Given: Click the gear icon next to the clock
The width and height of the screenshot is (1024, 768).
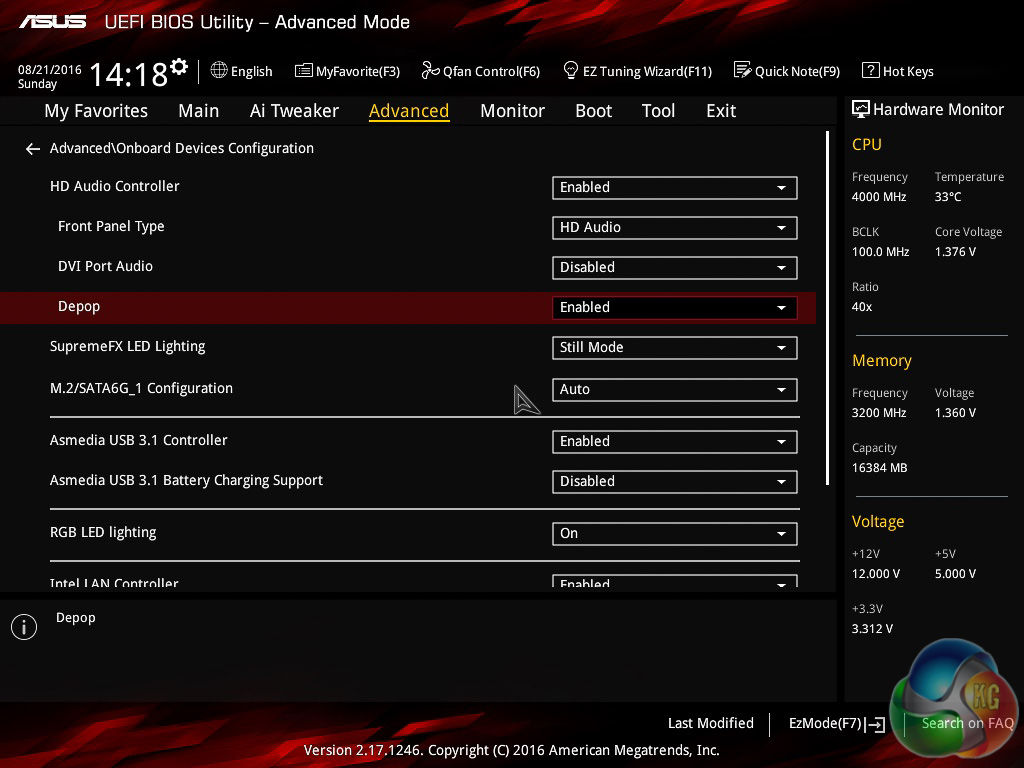Looking at the screenshot, I should (179, 67).
